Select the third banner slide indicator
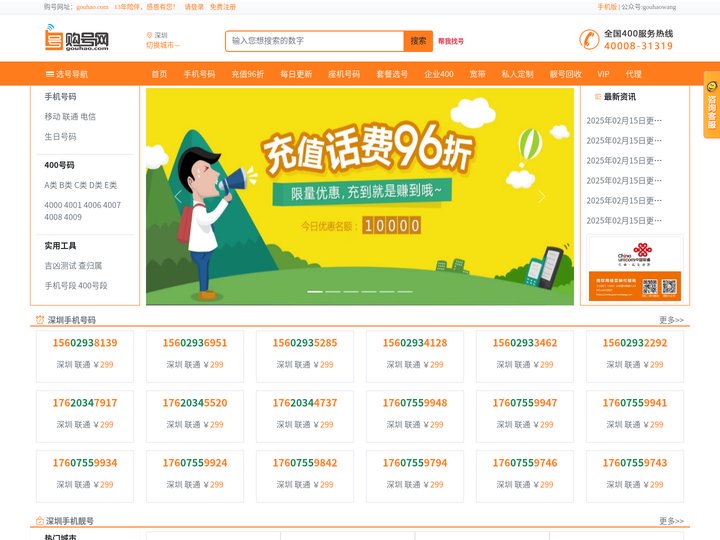This screenshot has height=540, width=720. (351, 292)
